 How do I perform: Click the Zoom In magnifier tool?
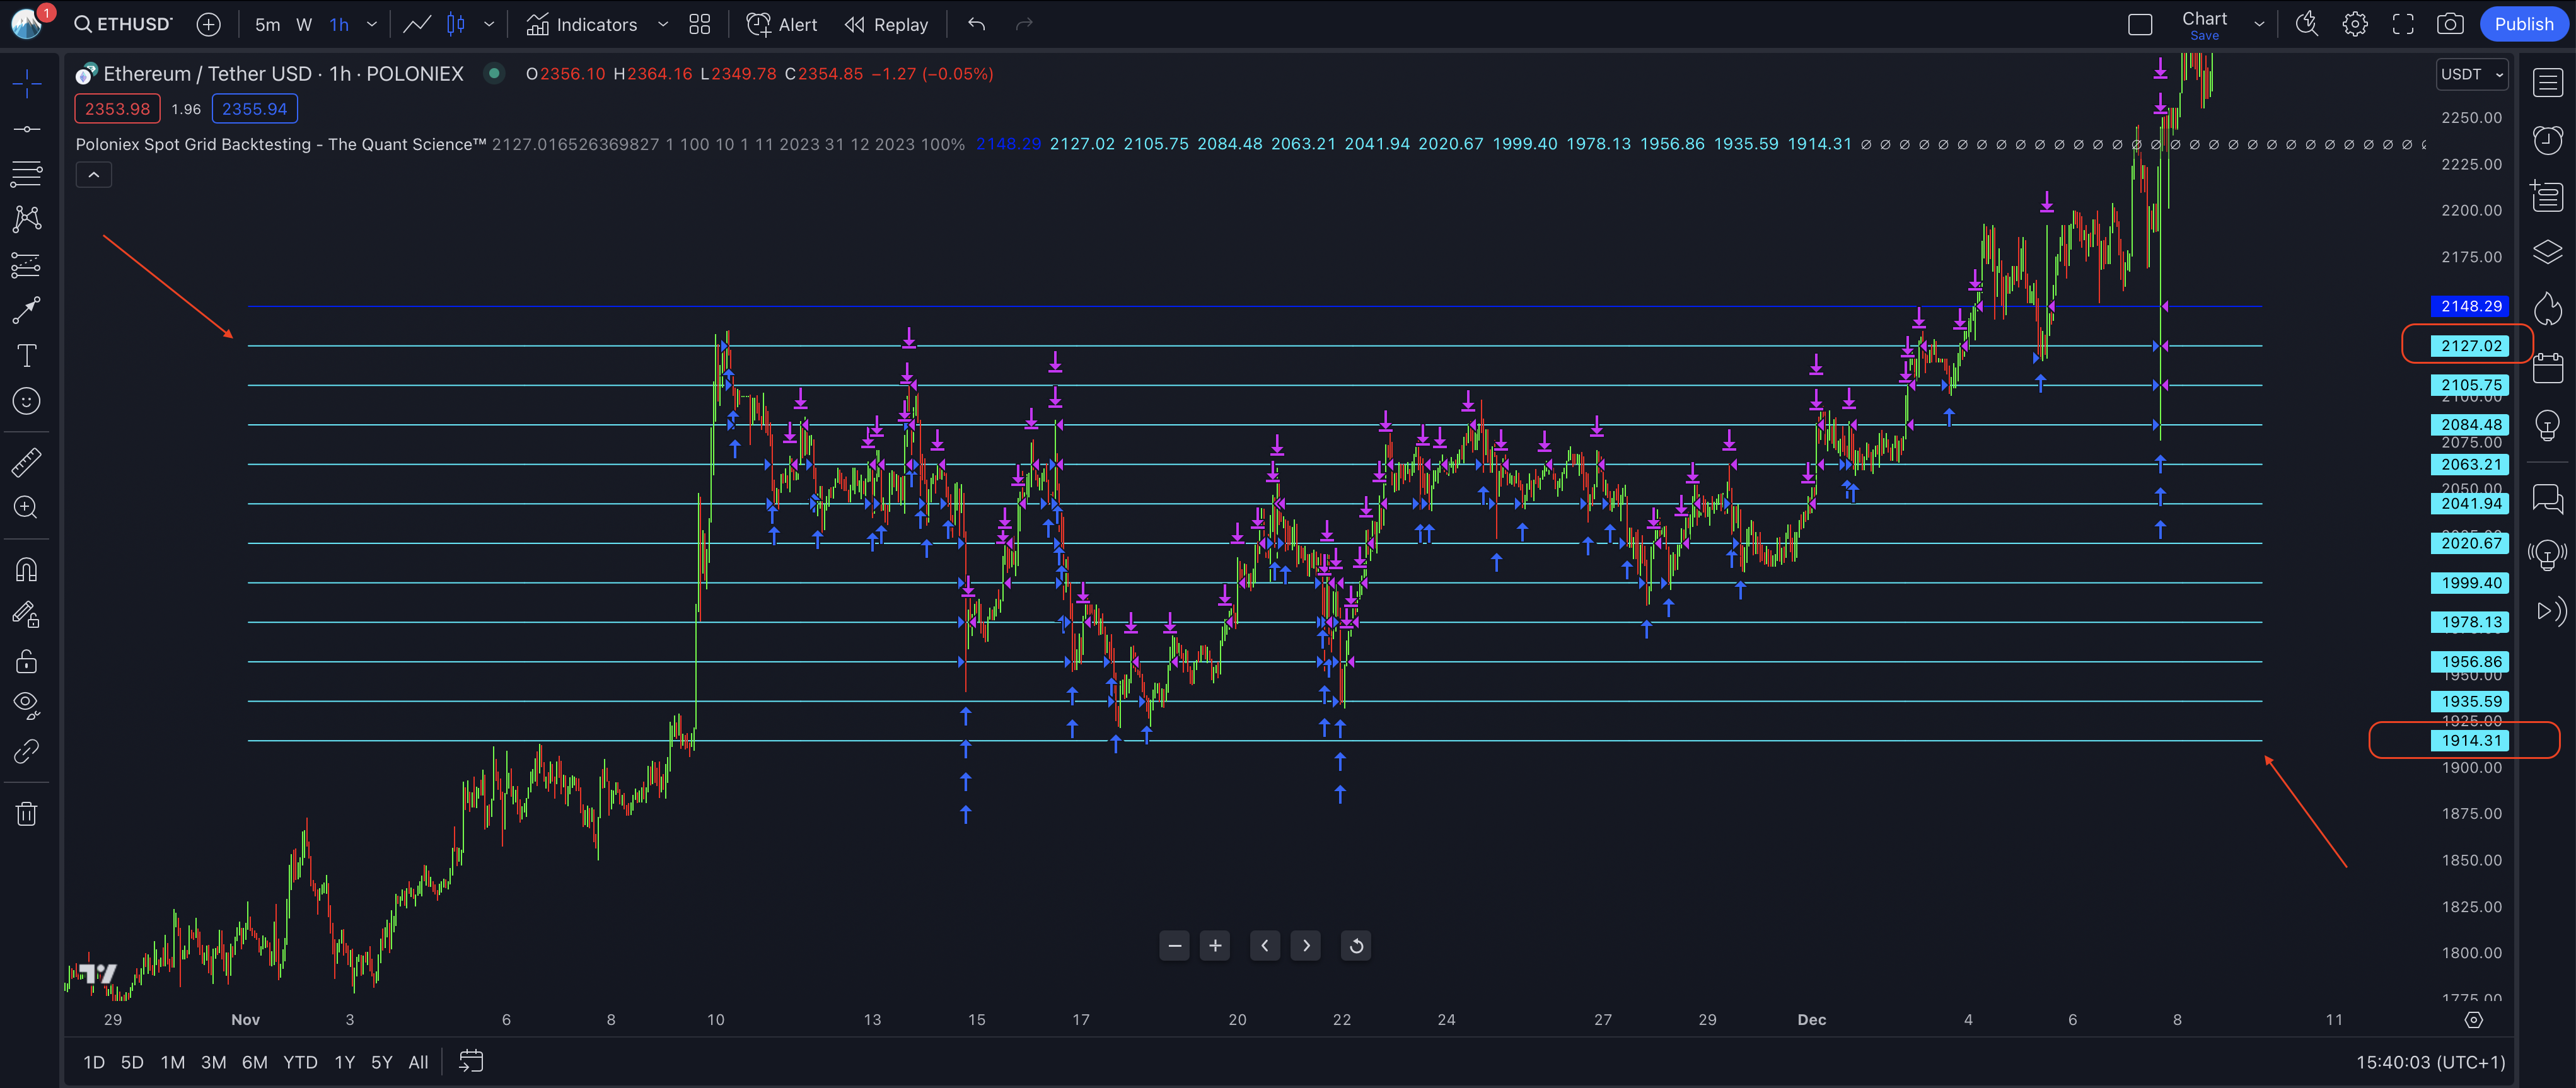(x=26, y=508)
